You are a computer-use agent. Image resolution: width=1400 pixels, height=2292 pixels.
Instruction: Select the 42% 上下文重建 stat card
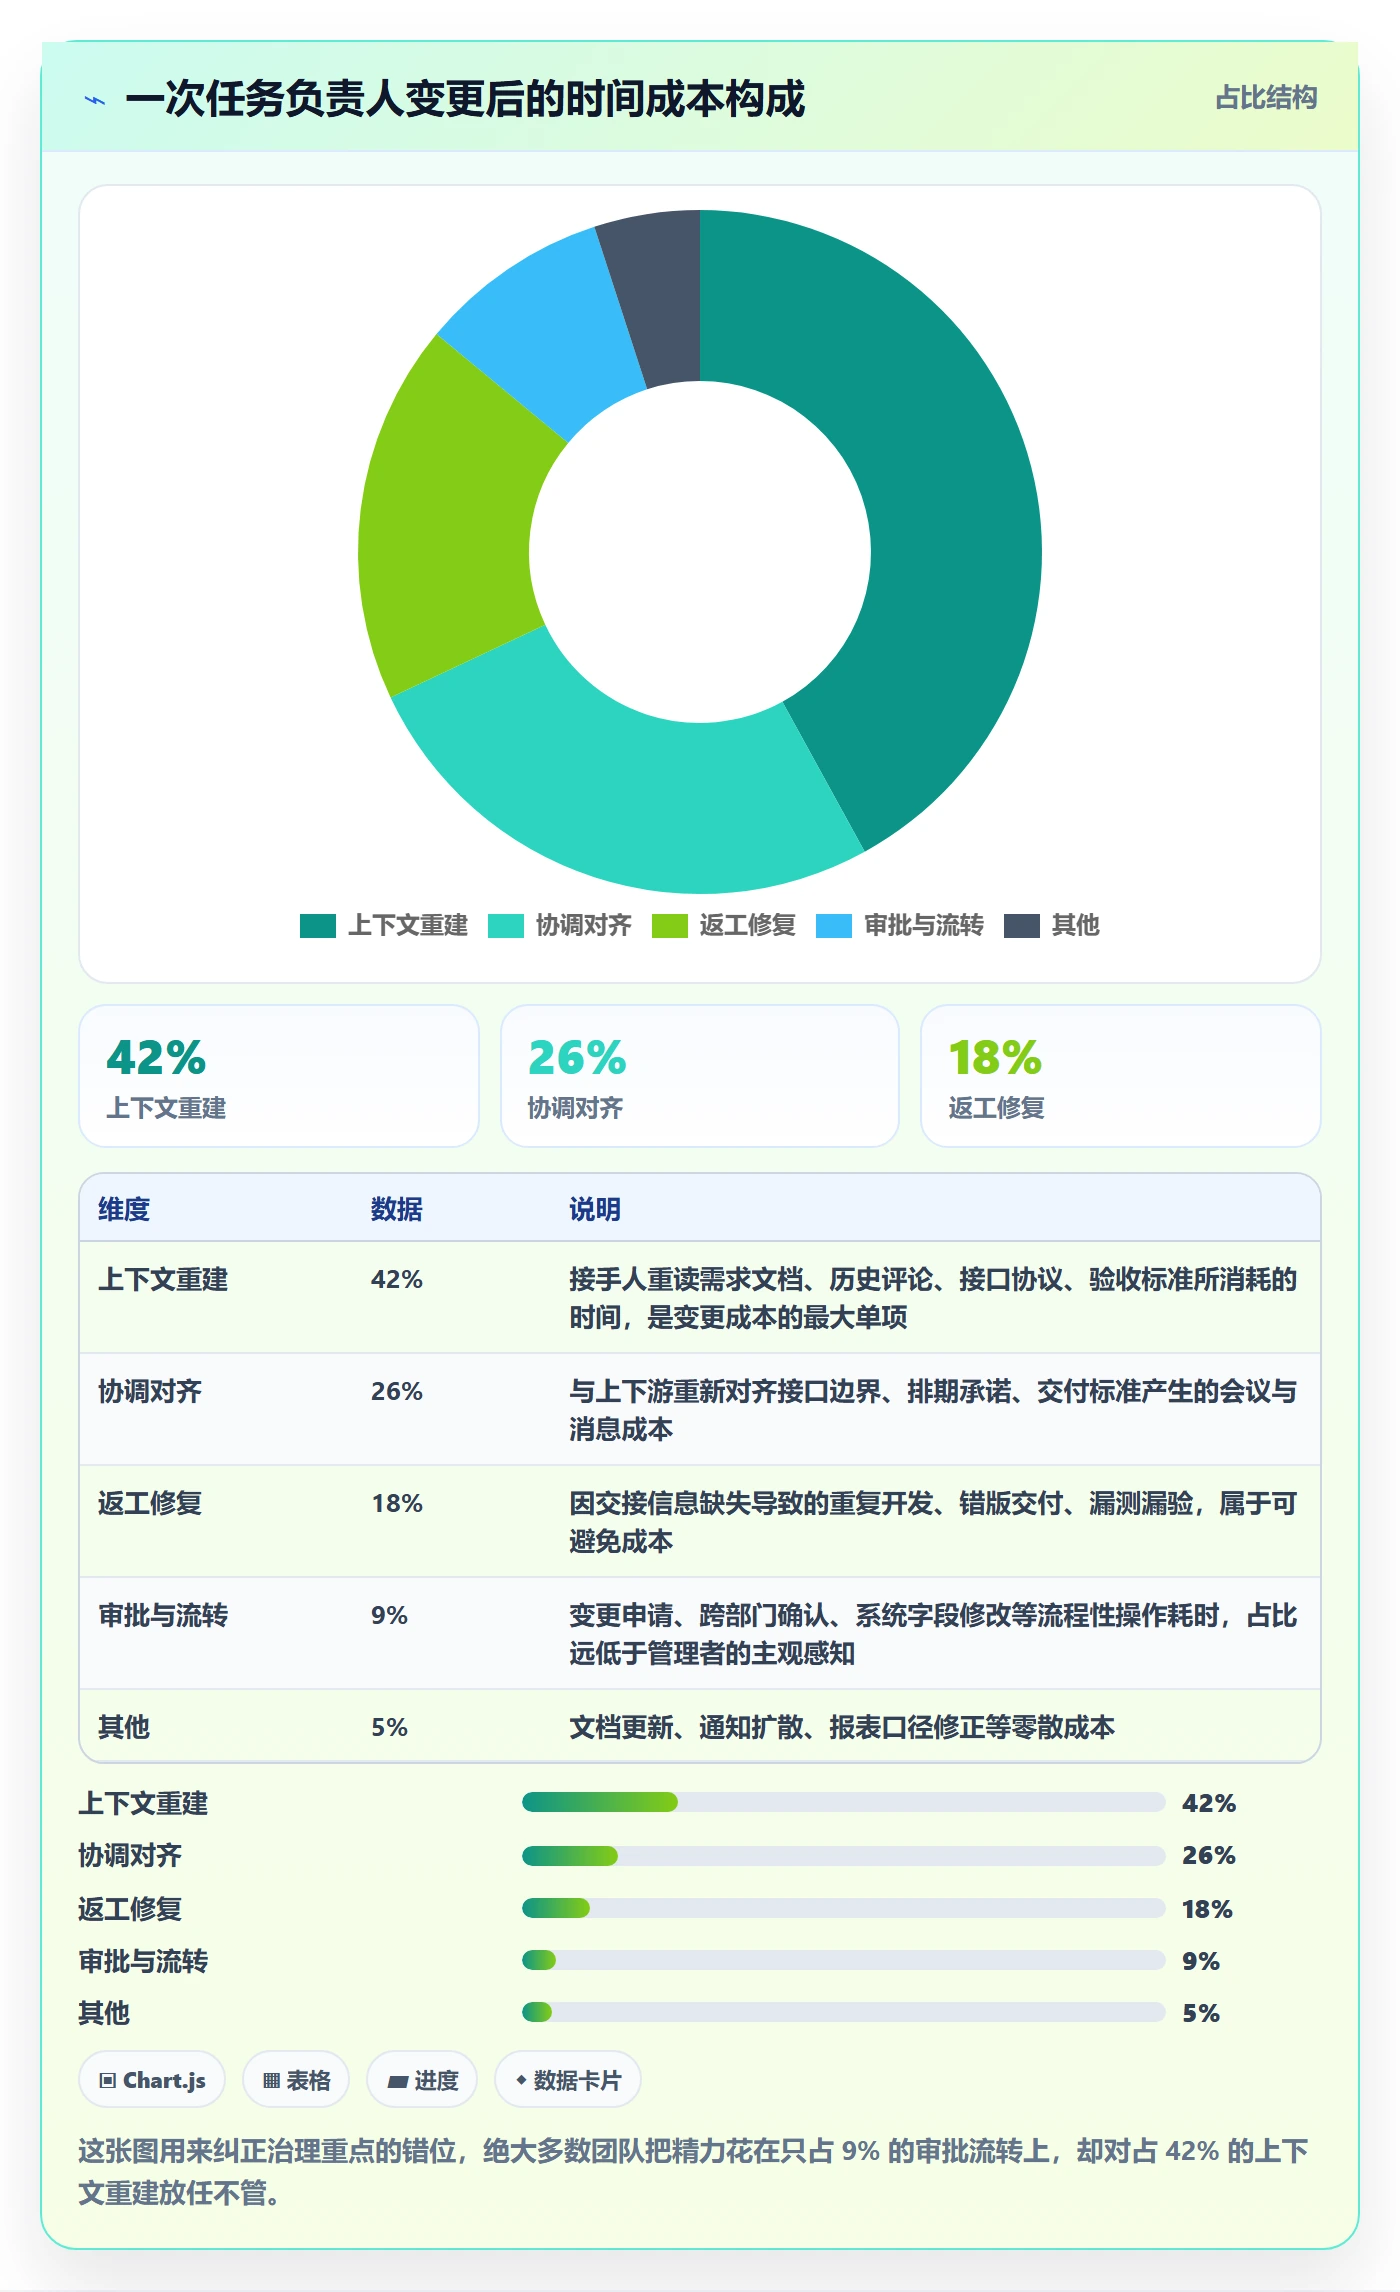[279, 1076]
